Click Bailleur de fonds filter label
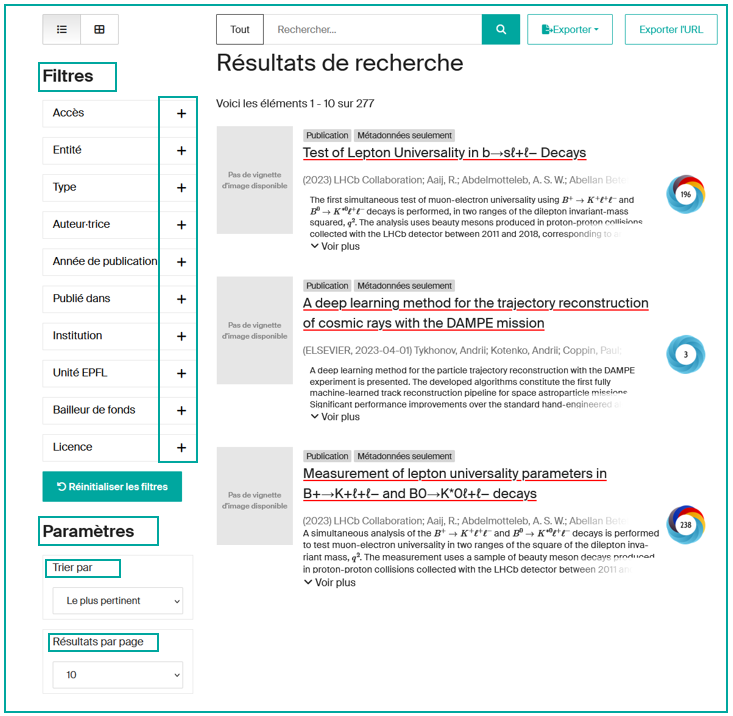Viewport: 733px width, 716px height. tap(94, 410)
